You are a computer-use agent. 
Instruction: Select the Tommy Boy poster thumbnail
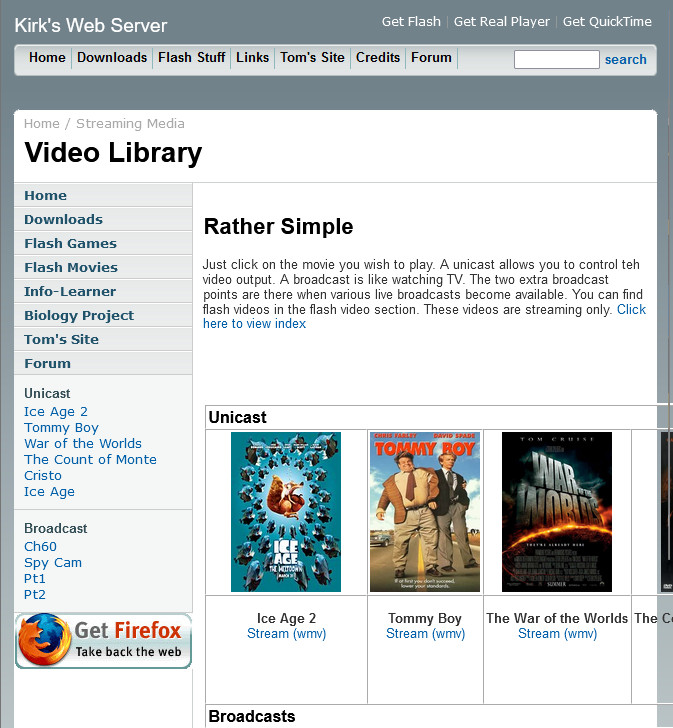pyautogui.click(x=424, y=512)
